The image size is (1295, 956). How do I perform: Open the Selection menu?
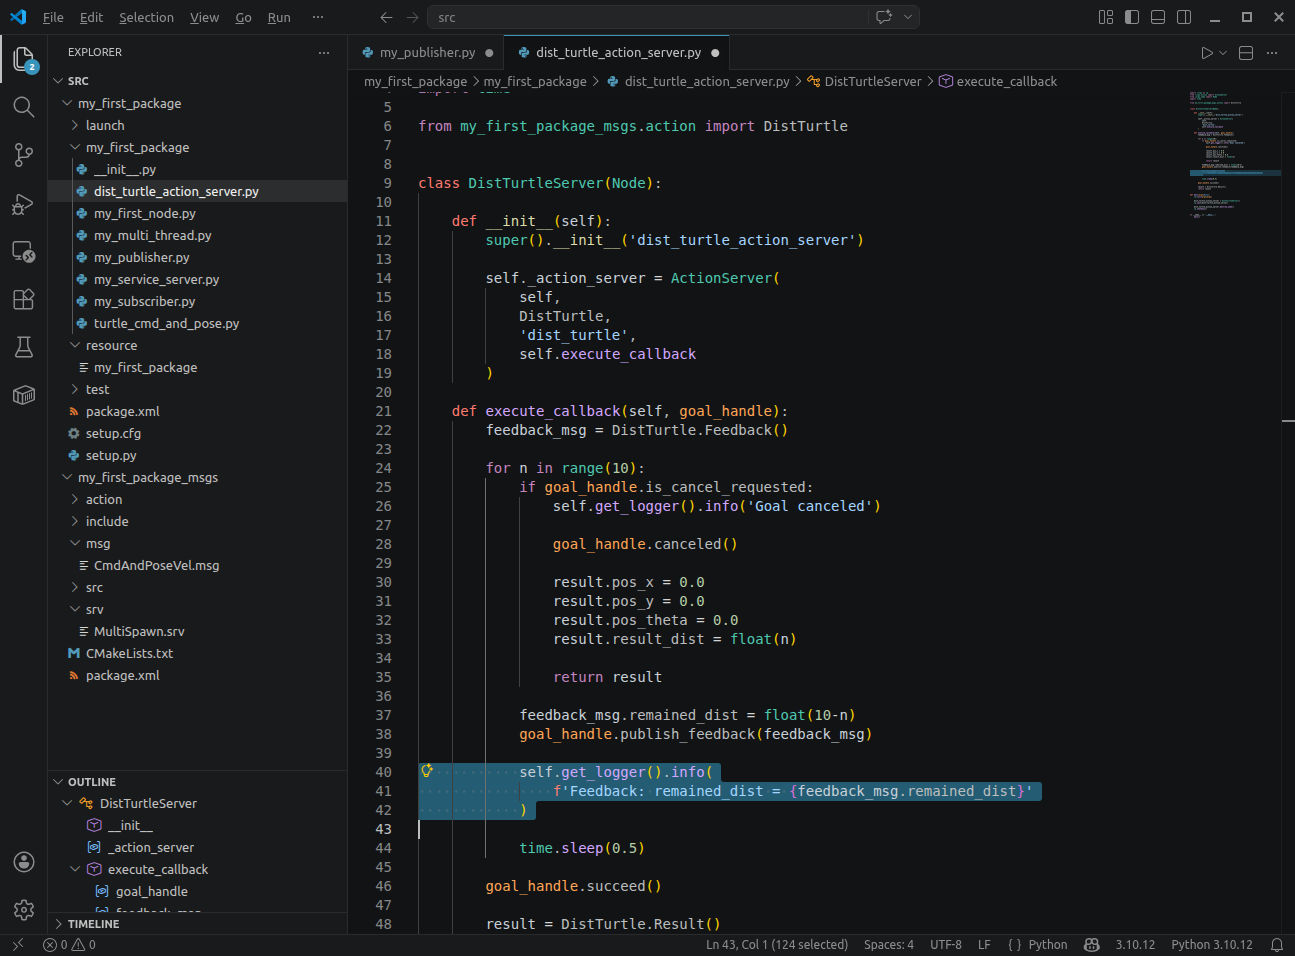pos(146,17)
